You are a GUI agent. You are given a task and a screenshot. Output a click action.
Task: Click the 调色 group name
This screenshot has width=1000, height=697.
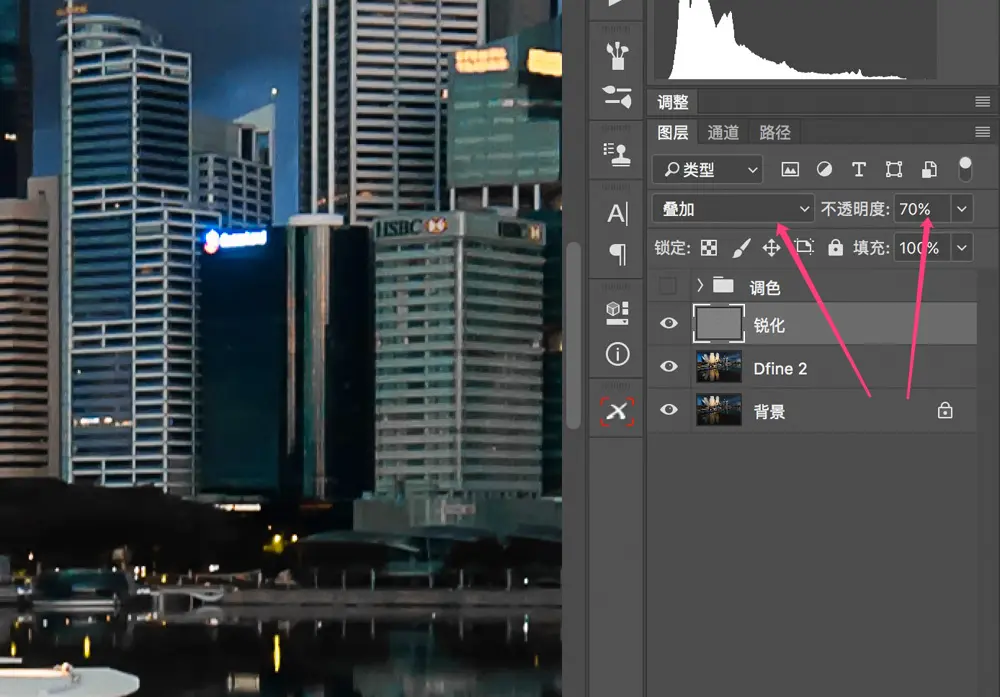coord(765,288)
